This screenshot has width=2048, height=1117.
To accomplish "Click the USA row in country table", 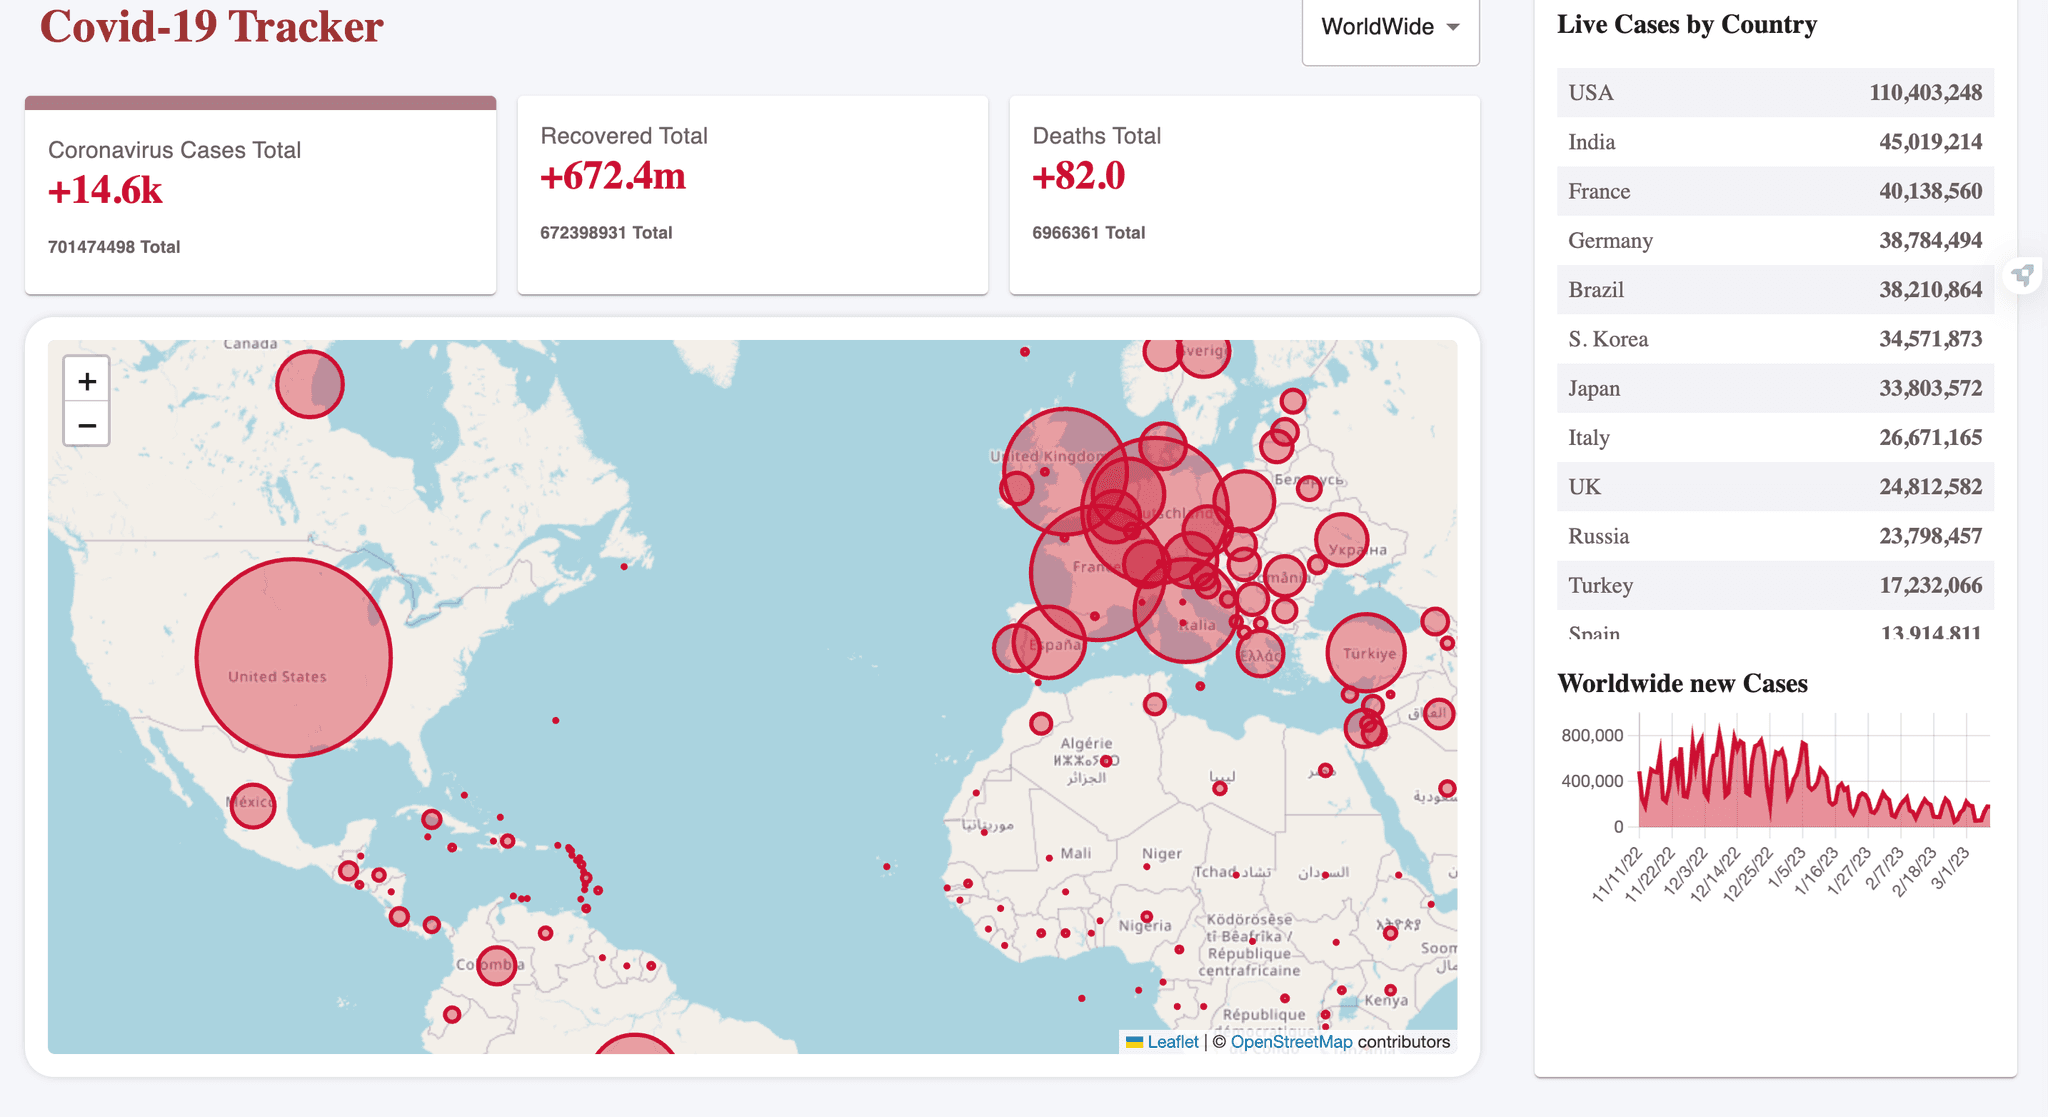I will click(x=1774, y=93).
